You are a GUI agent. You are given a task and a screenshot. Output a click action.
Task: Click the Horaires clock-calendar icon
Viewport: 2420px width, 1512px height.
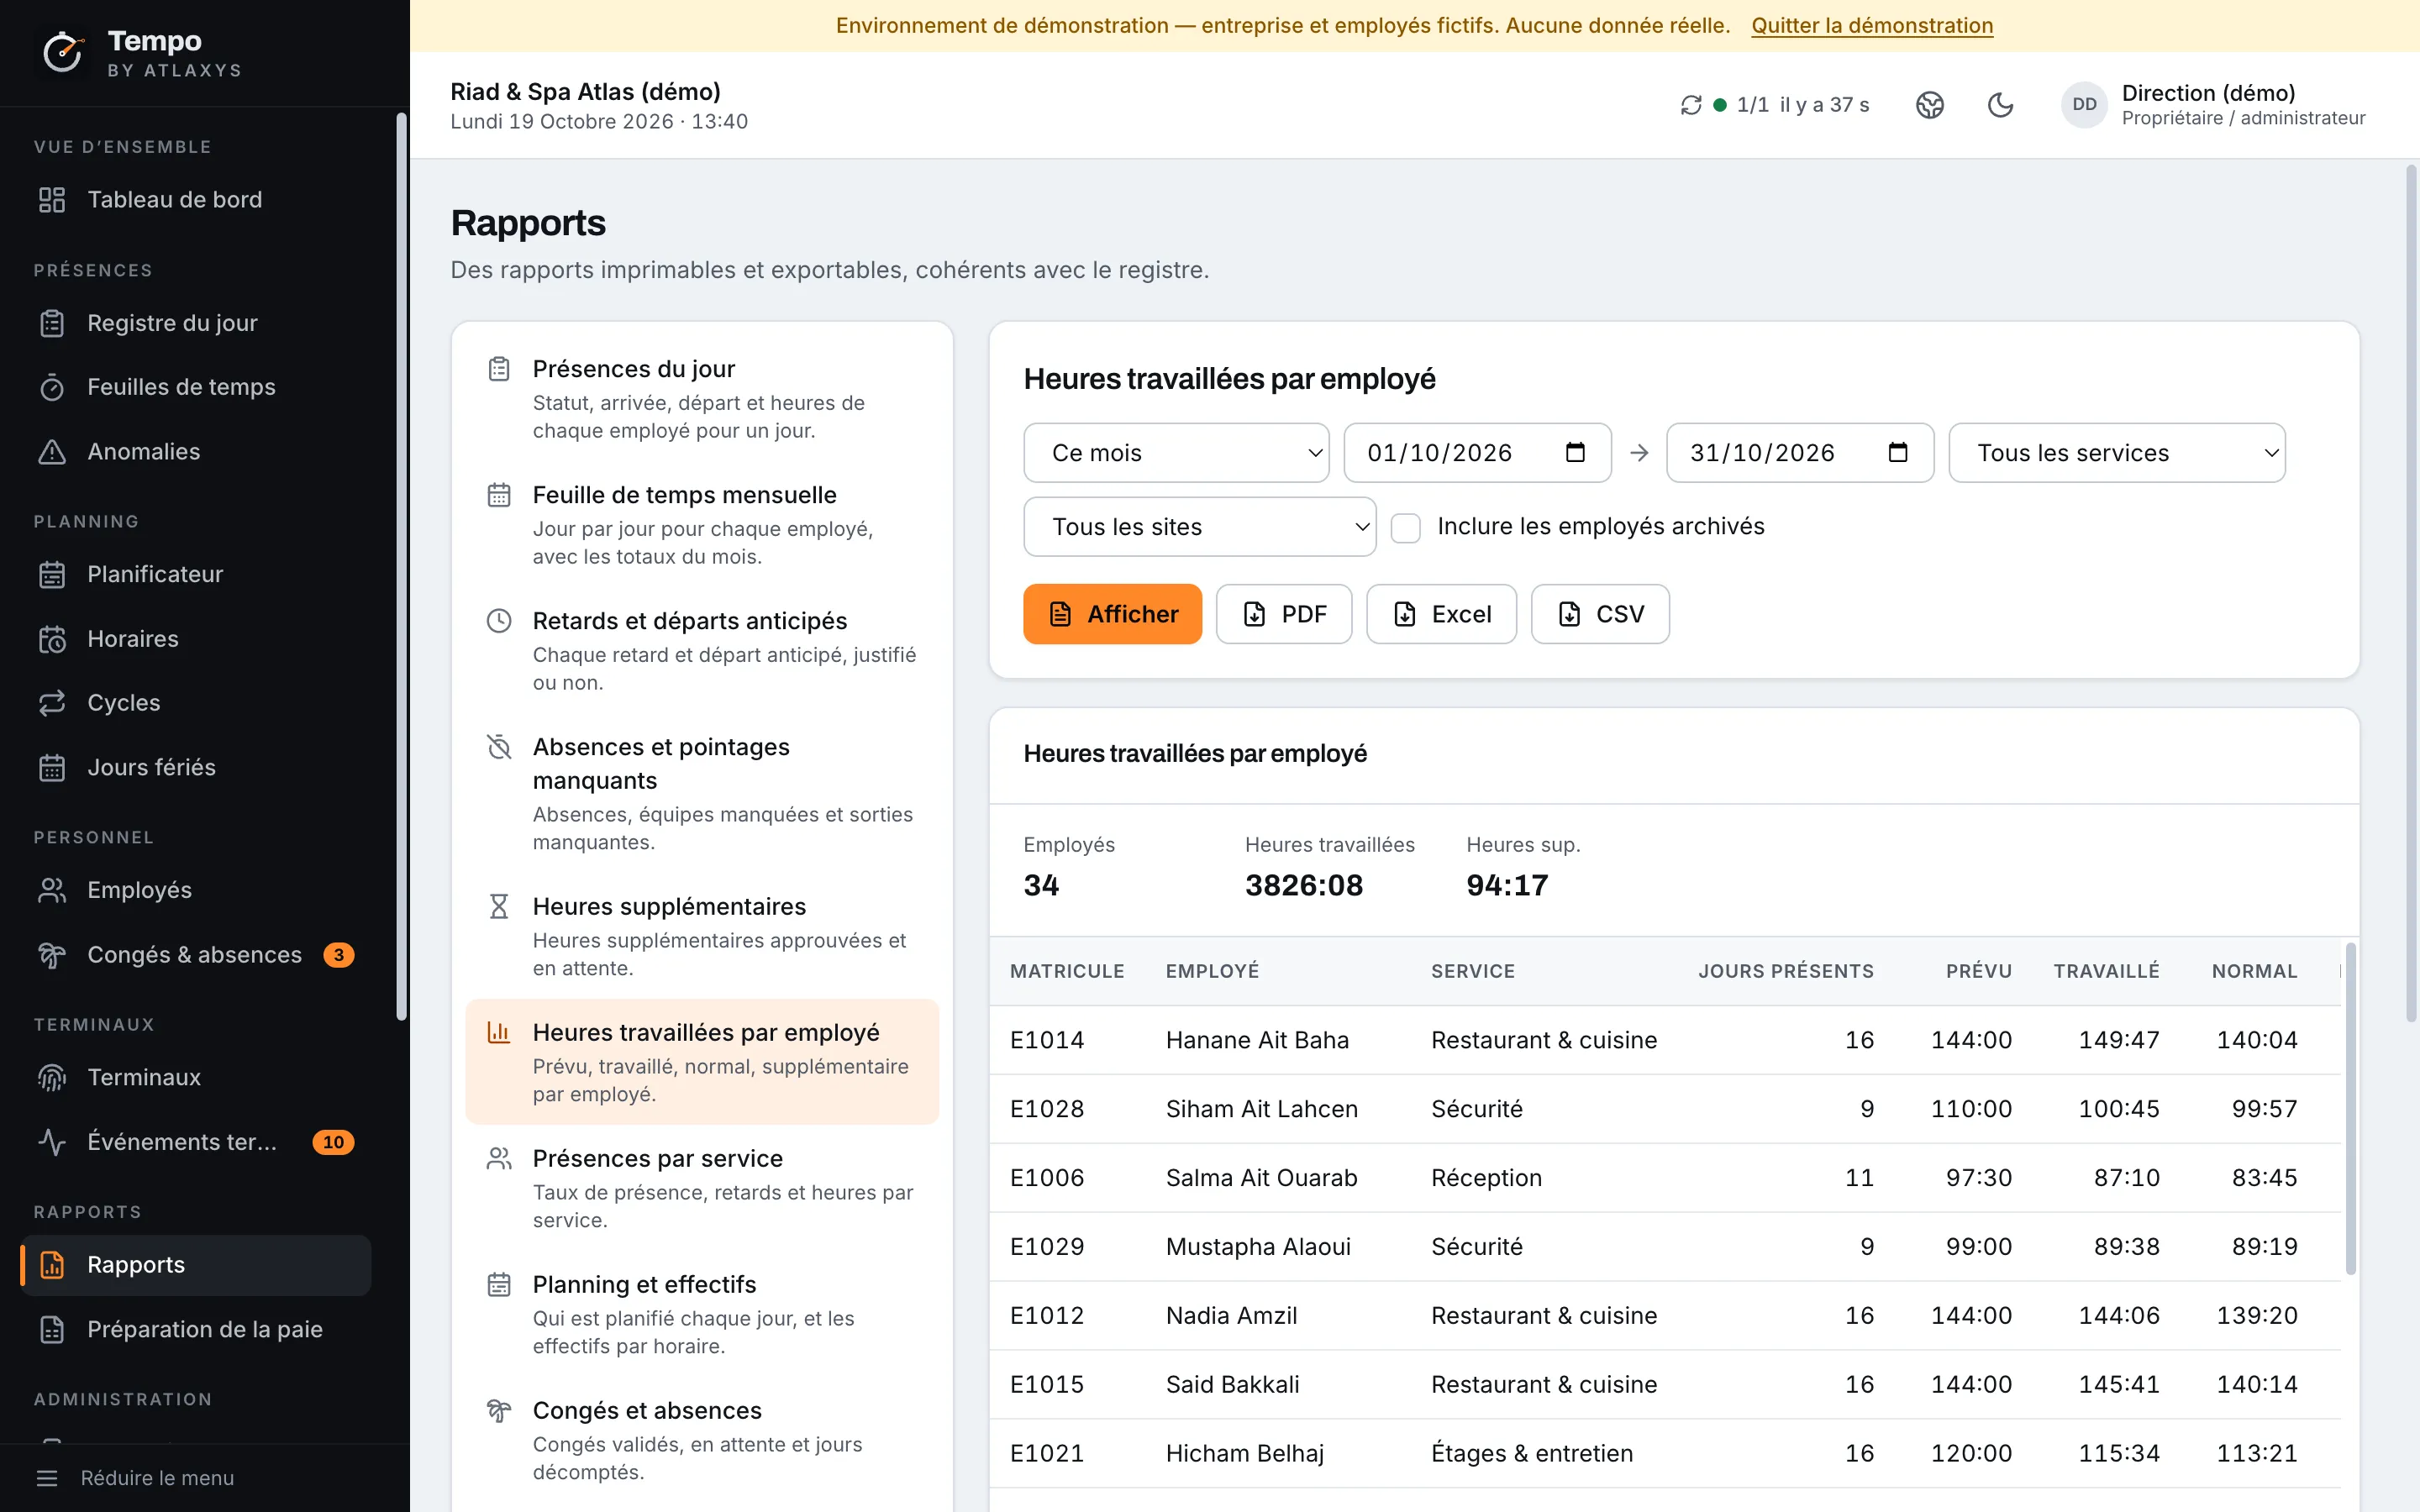click(52, 639)
